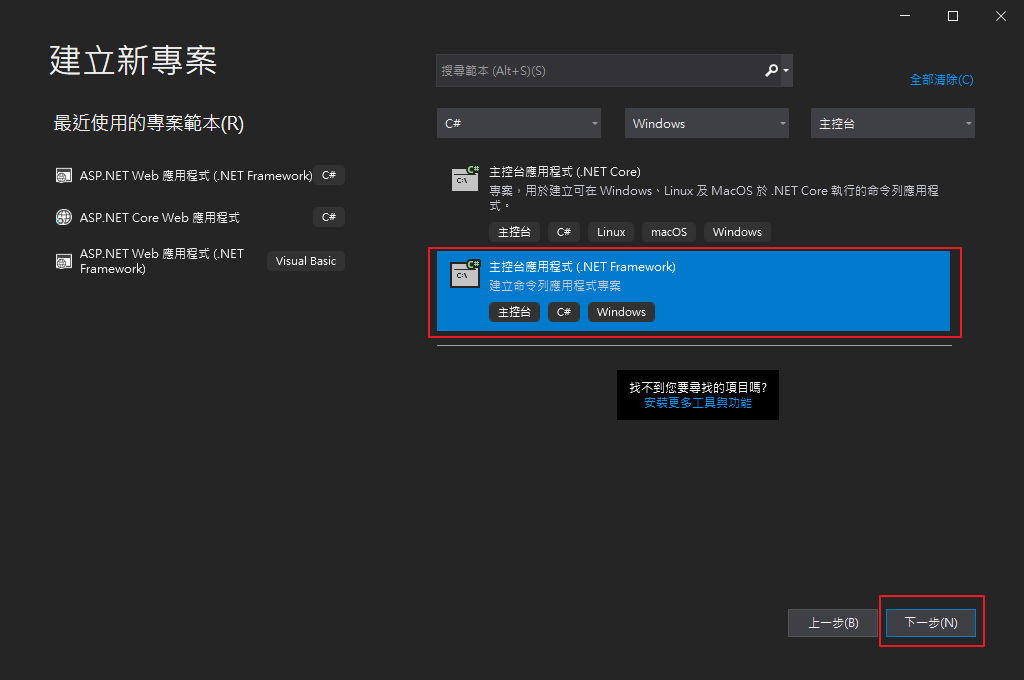Viewport: 1024px width, 680px height.
Task: Click the search magnifier icon
Action: (772, 70)
